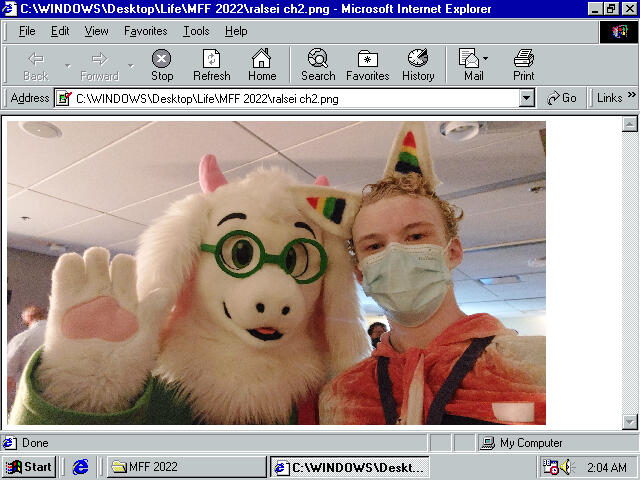Open the Windows Start menu
Image resolution: width=640 pixels, height=480 pixels.
28,467
